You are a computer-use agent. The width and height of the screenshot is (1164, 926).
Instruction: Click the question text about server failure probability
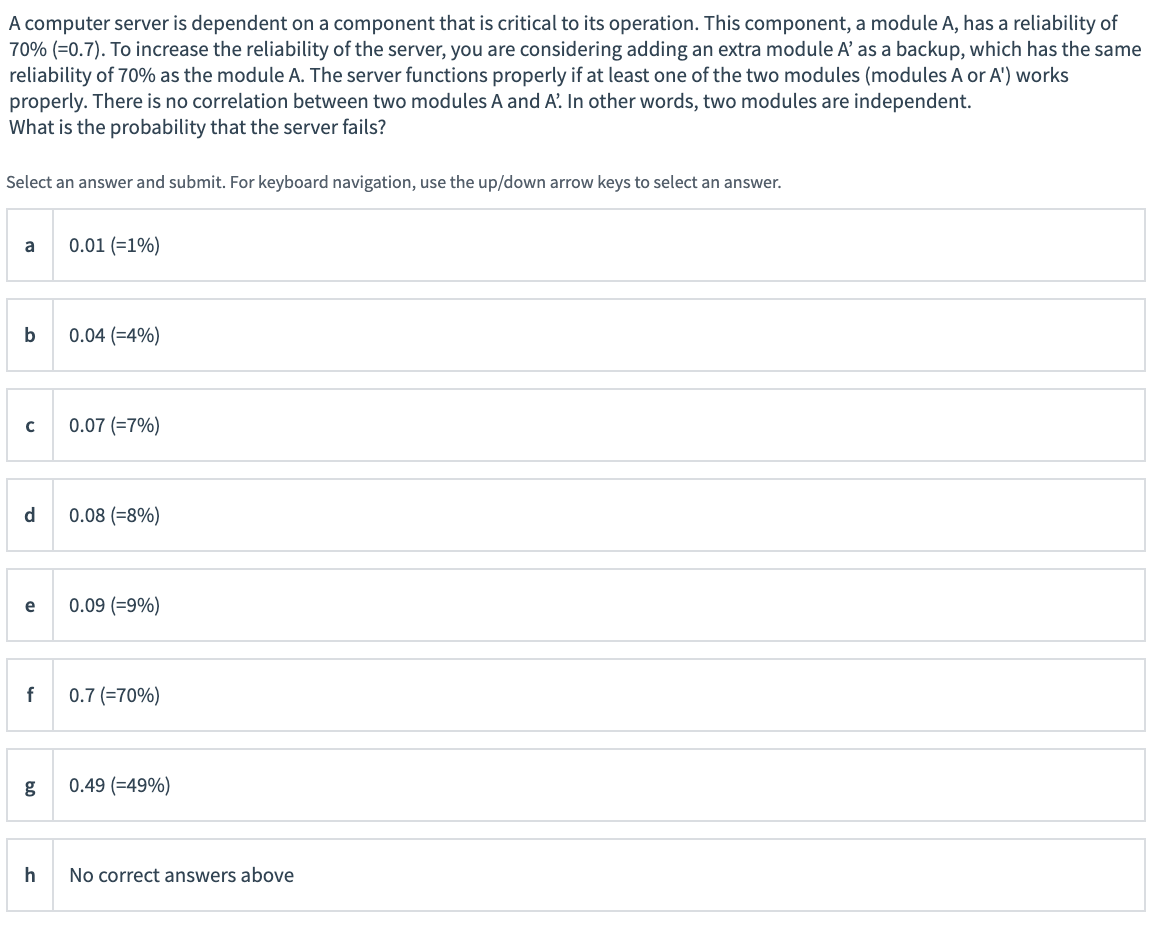pos(197,127)
